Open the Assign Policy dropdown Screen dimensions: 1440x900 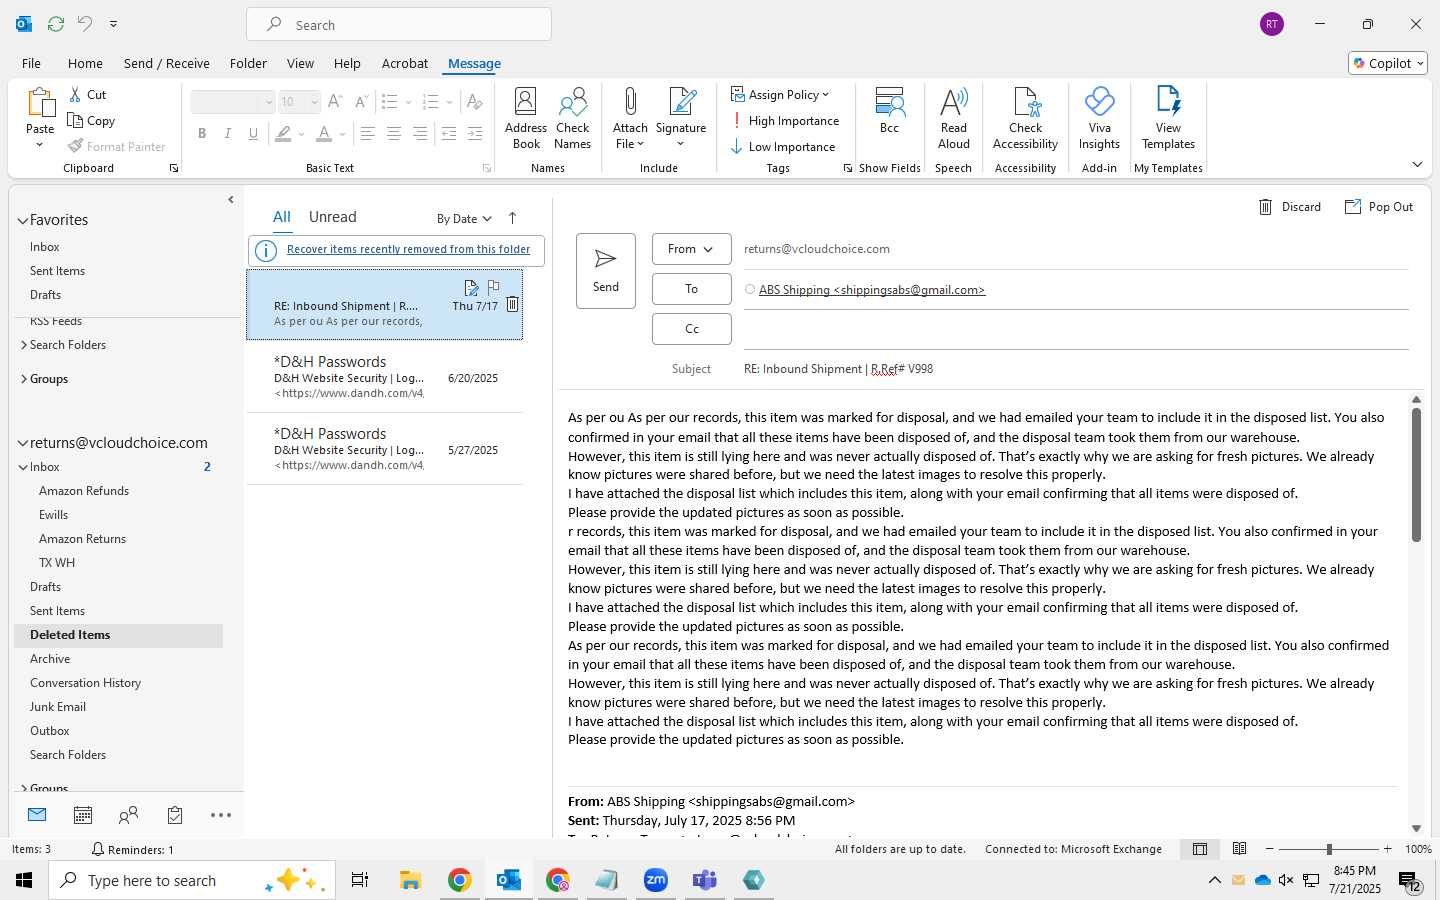pyautogui.click(x=780, y=94)
